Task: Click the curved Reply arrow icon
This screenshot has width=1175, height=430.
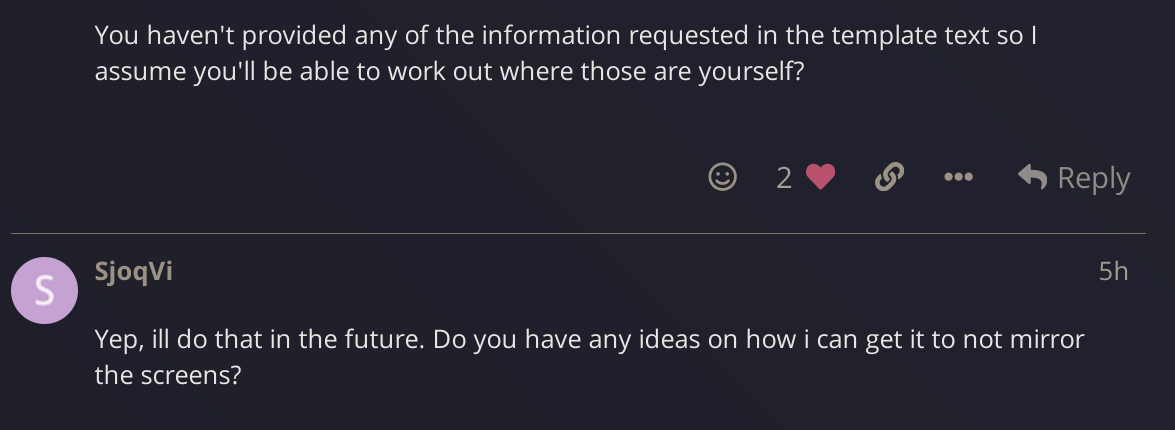Action: point(1032,177)
